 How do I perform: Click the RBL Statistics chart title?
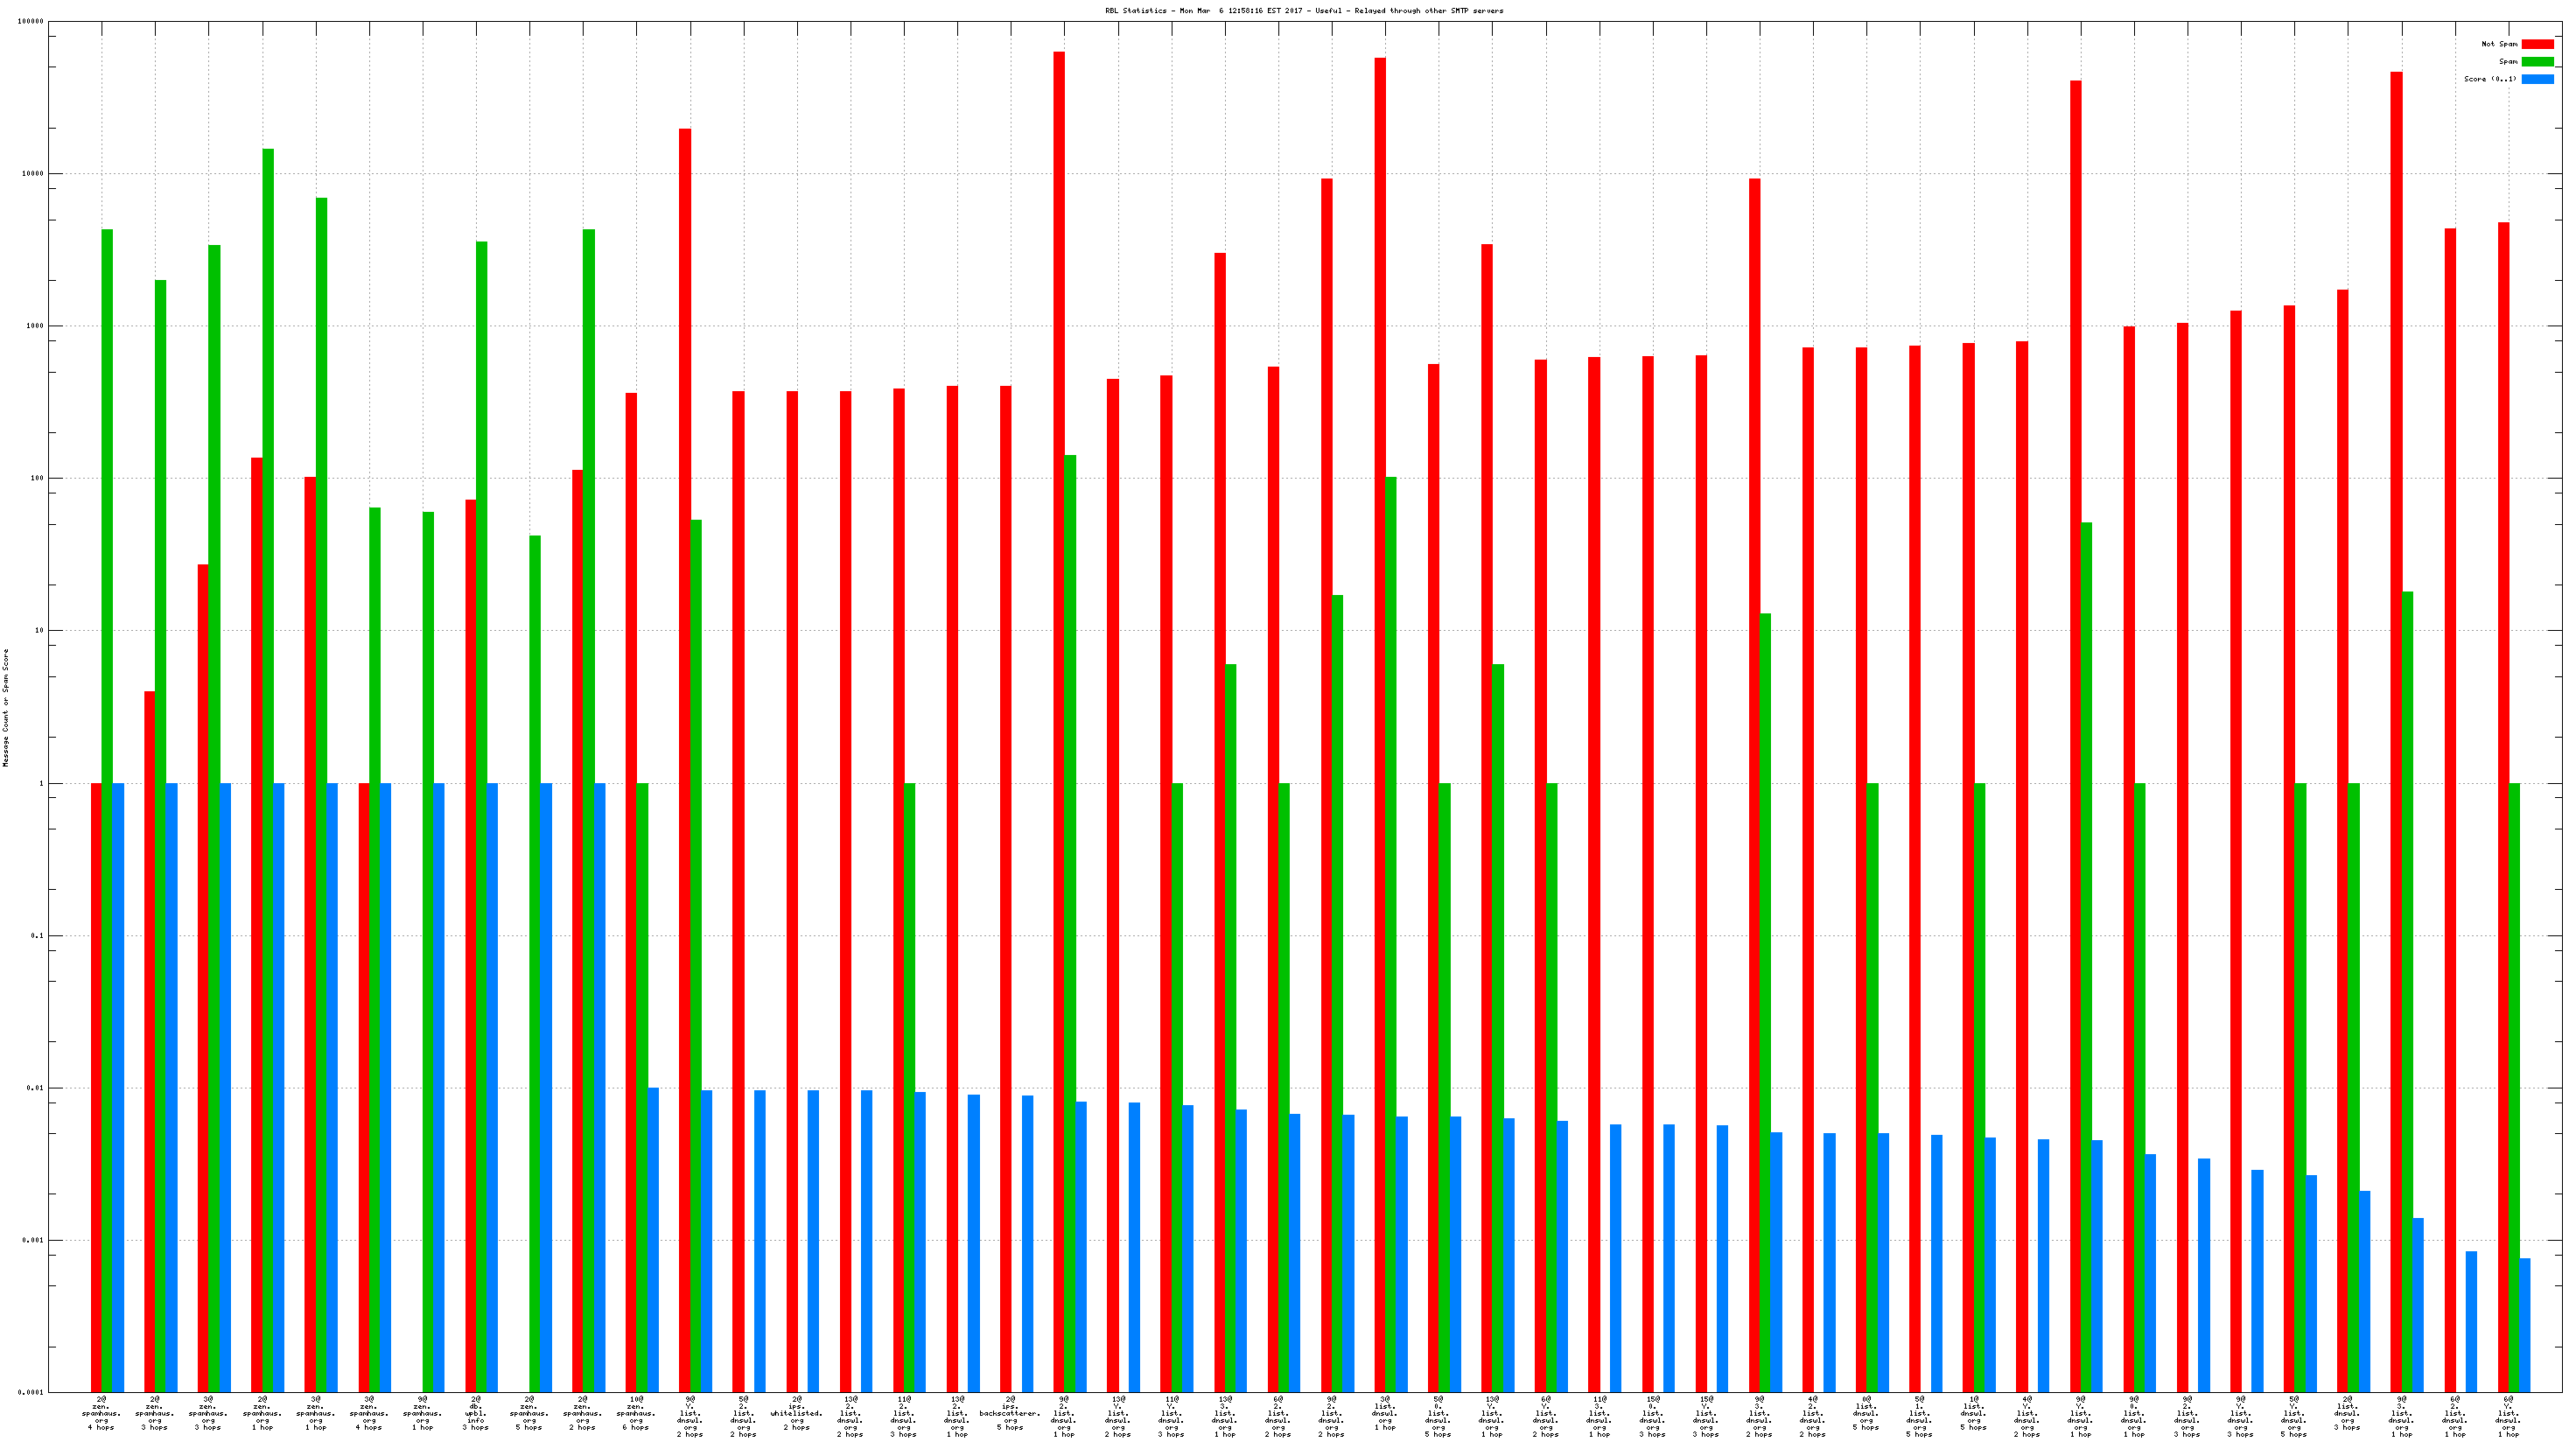click(x=1303, y=11)
